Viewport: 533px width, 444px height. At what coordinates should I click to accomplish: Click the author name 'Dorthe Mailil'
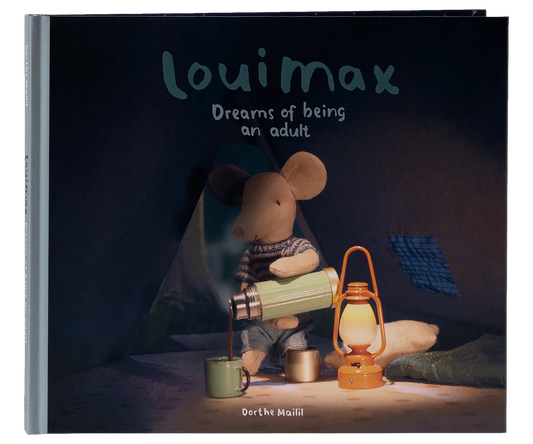272,412
